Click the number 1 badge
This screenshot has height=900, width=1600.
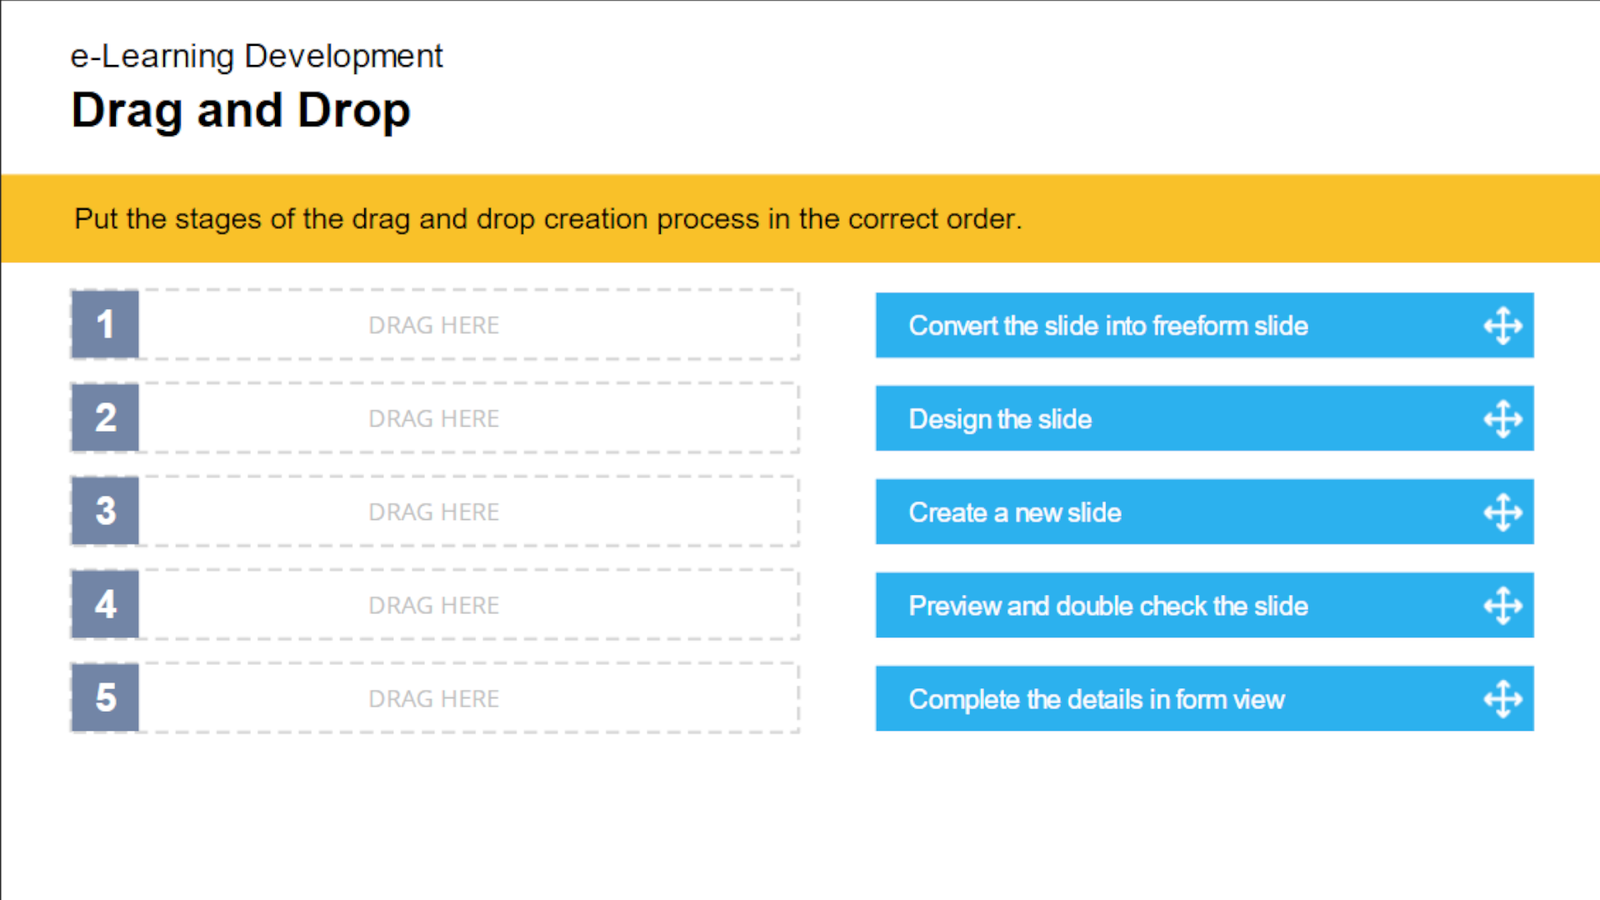pyautogui.click(x=105, y=324)
